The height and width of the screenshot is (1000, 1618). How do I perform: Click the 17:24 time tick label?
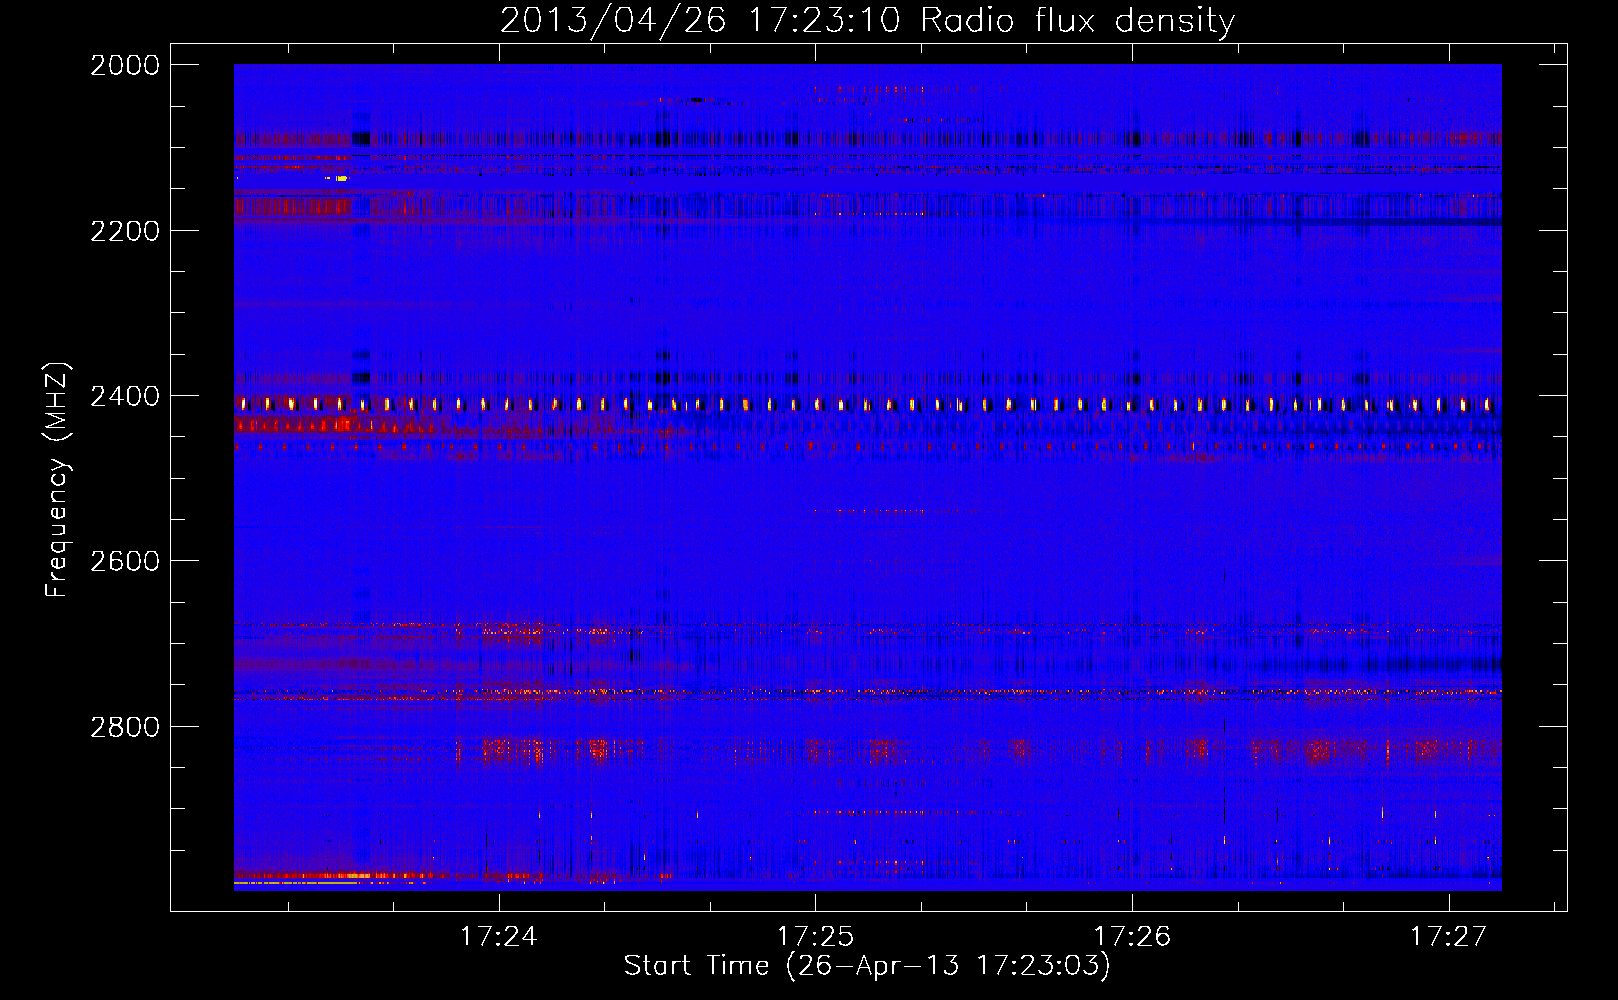(498, 937)
